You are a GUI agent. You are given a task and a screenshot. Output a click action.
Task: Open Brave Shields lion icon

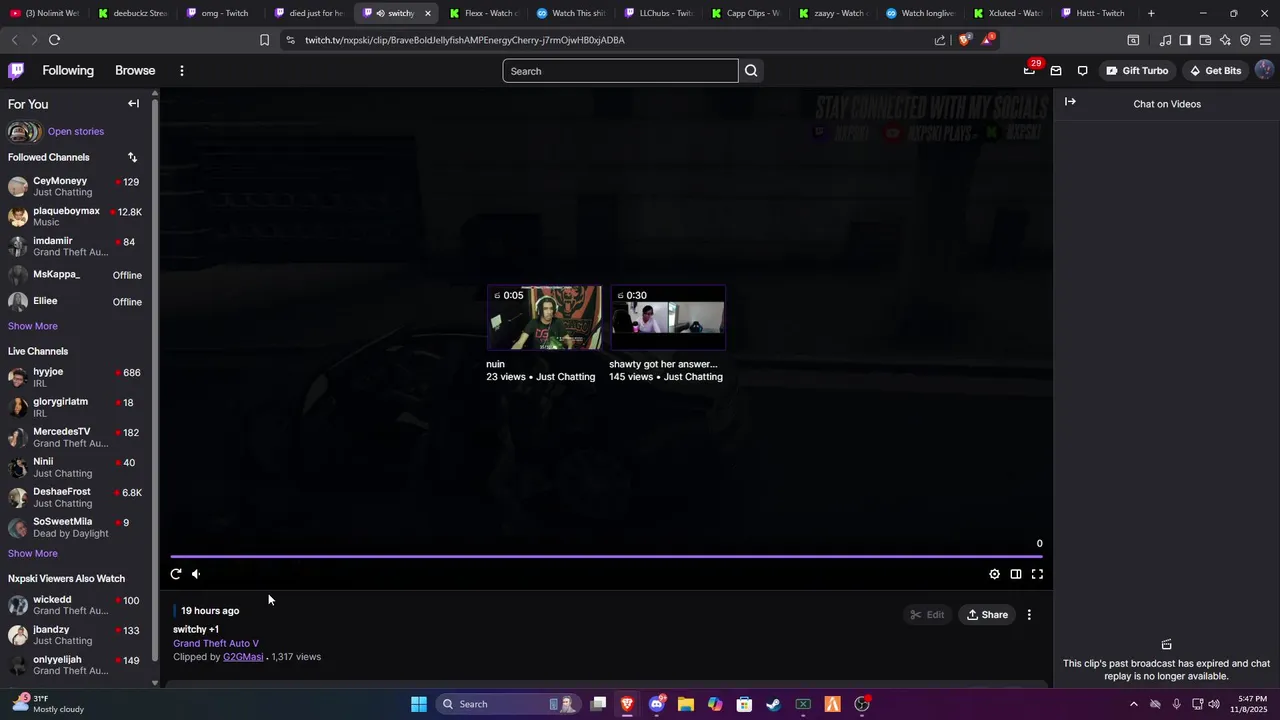pyautogui.click(x=964, y=40)
